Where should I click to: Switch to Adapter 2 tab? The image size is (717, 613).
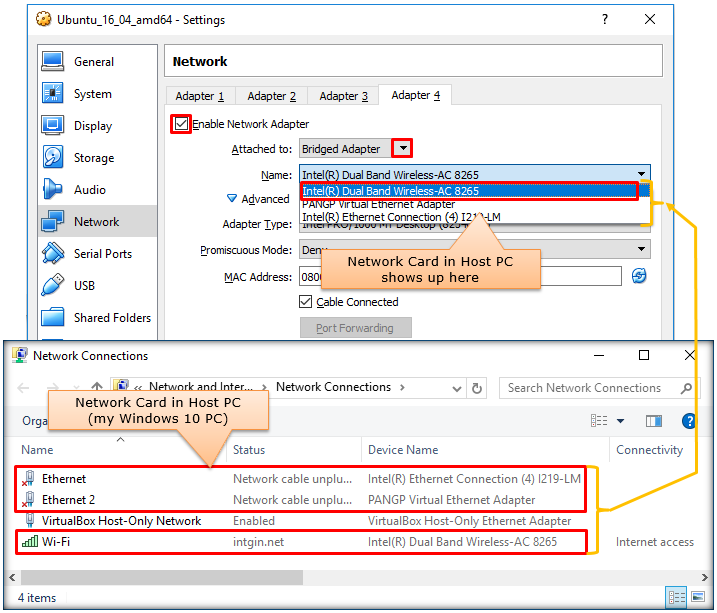click(272, 96)
